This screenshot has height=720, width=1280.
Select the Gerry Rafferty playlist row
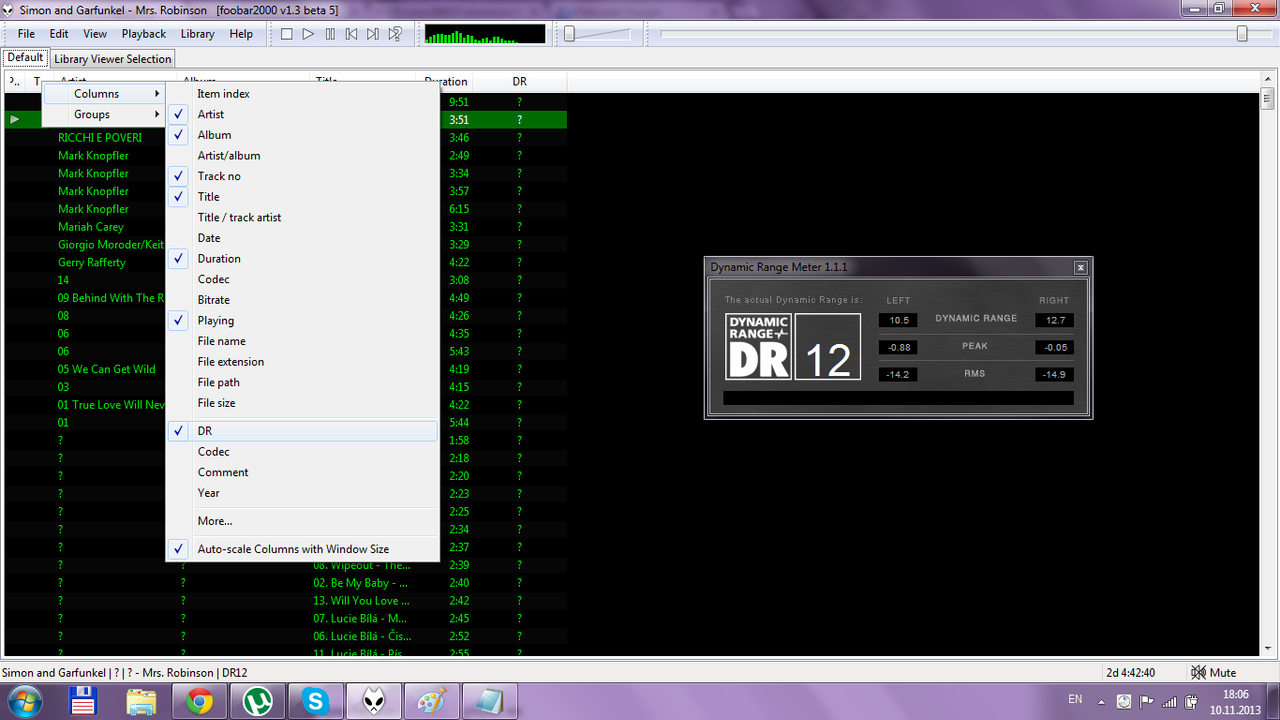click(286, 263)
